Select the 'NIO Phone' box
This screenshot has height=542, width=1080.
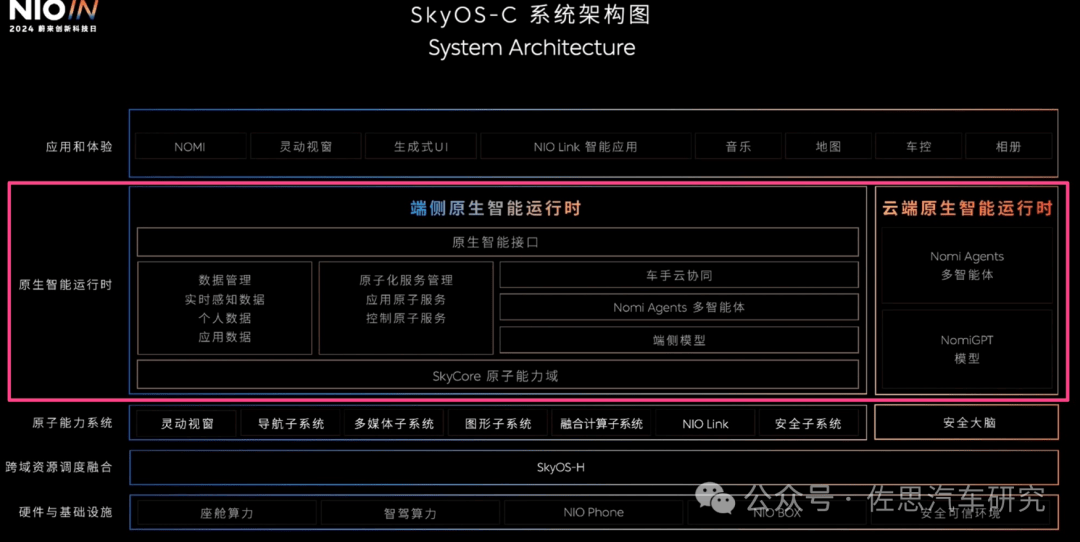pos(594,512)
